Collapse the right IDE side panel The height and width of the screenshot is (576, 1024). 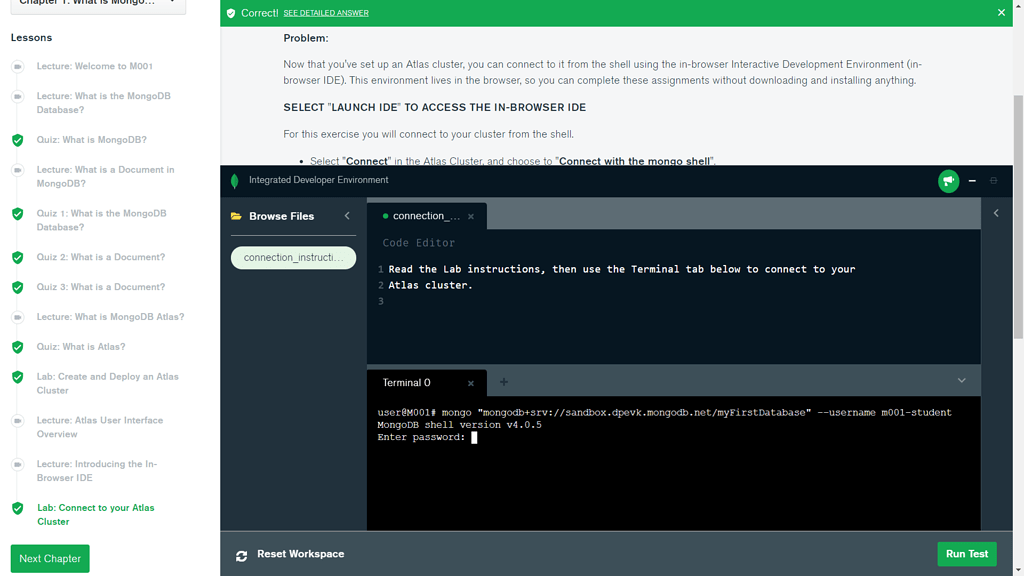coord(996,213)
